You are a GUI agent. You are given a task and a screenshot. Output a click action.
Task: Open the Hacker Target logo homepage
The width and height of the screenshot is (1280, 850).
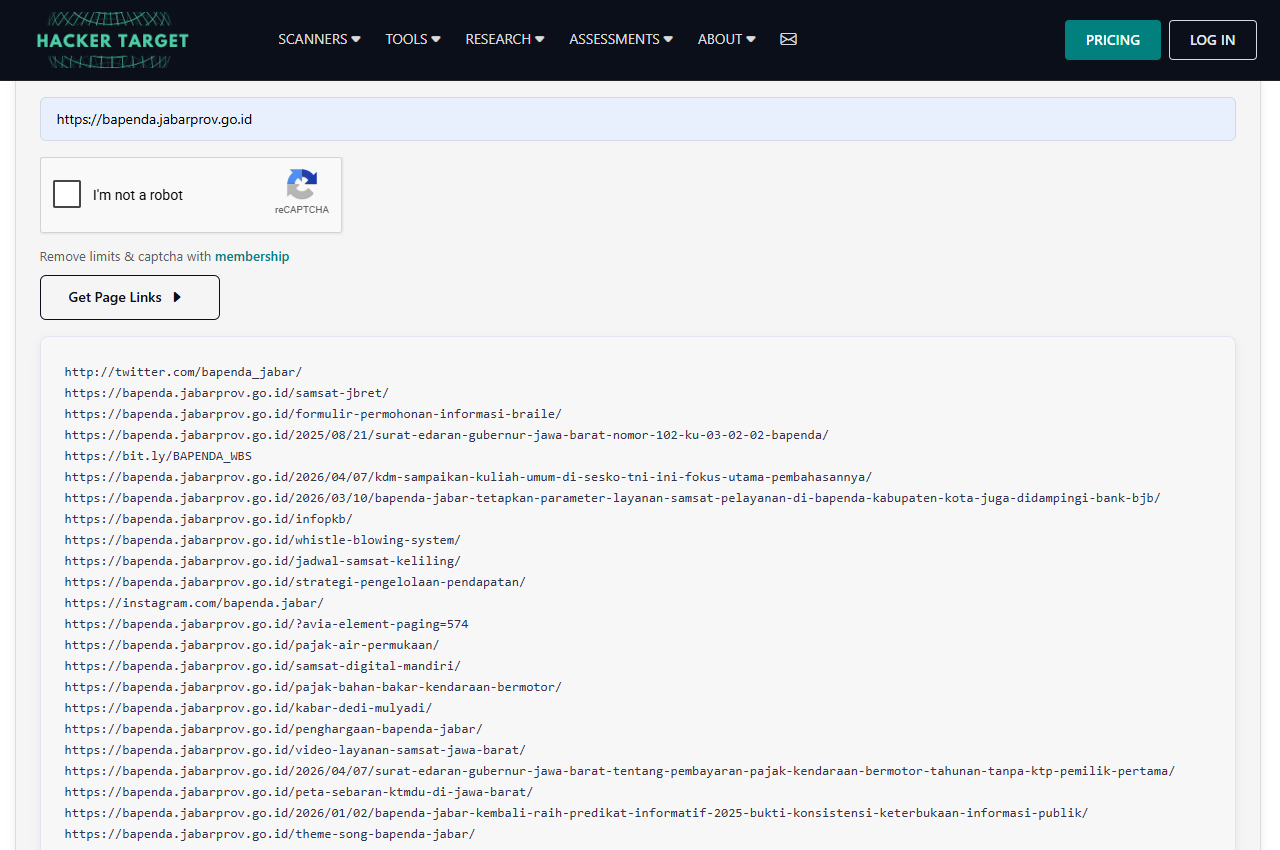coord(112,40)
